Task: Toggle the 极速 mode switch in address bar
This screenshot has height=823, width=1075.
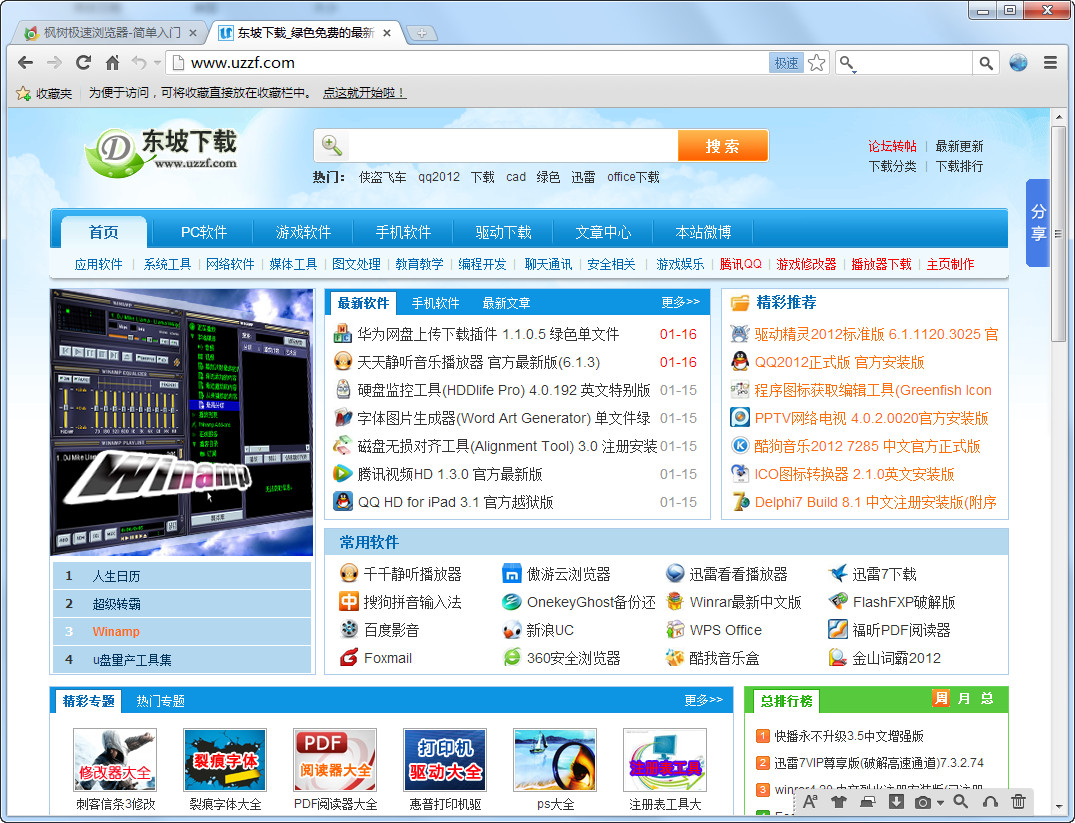Action: 786,63
